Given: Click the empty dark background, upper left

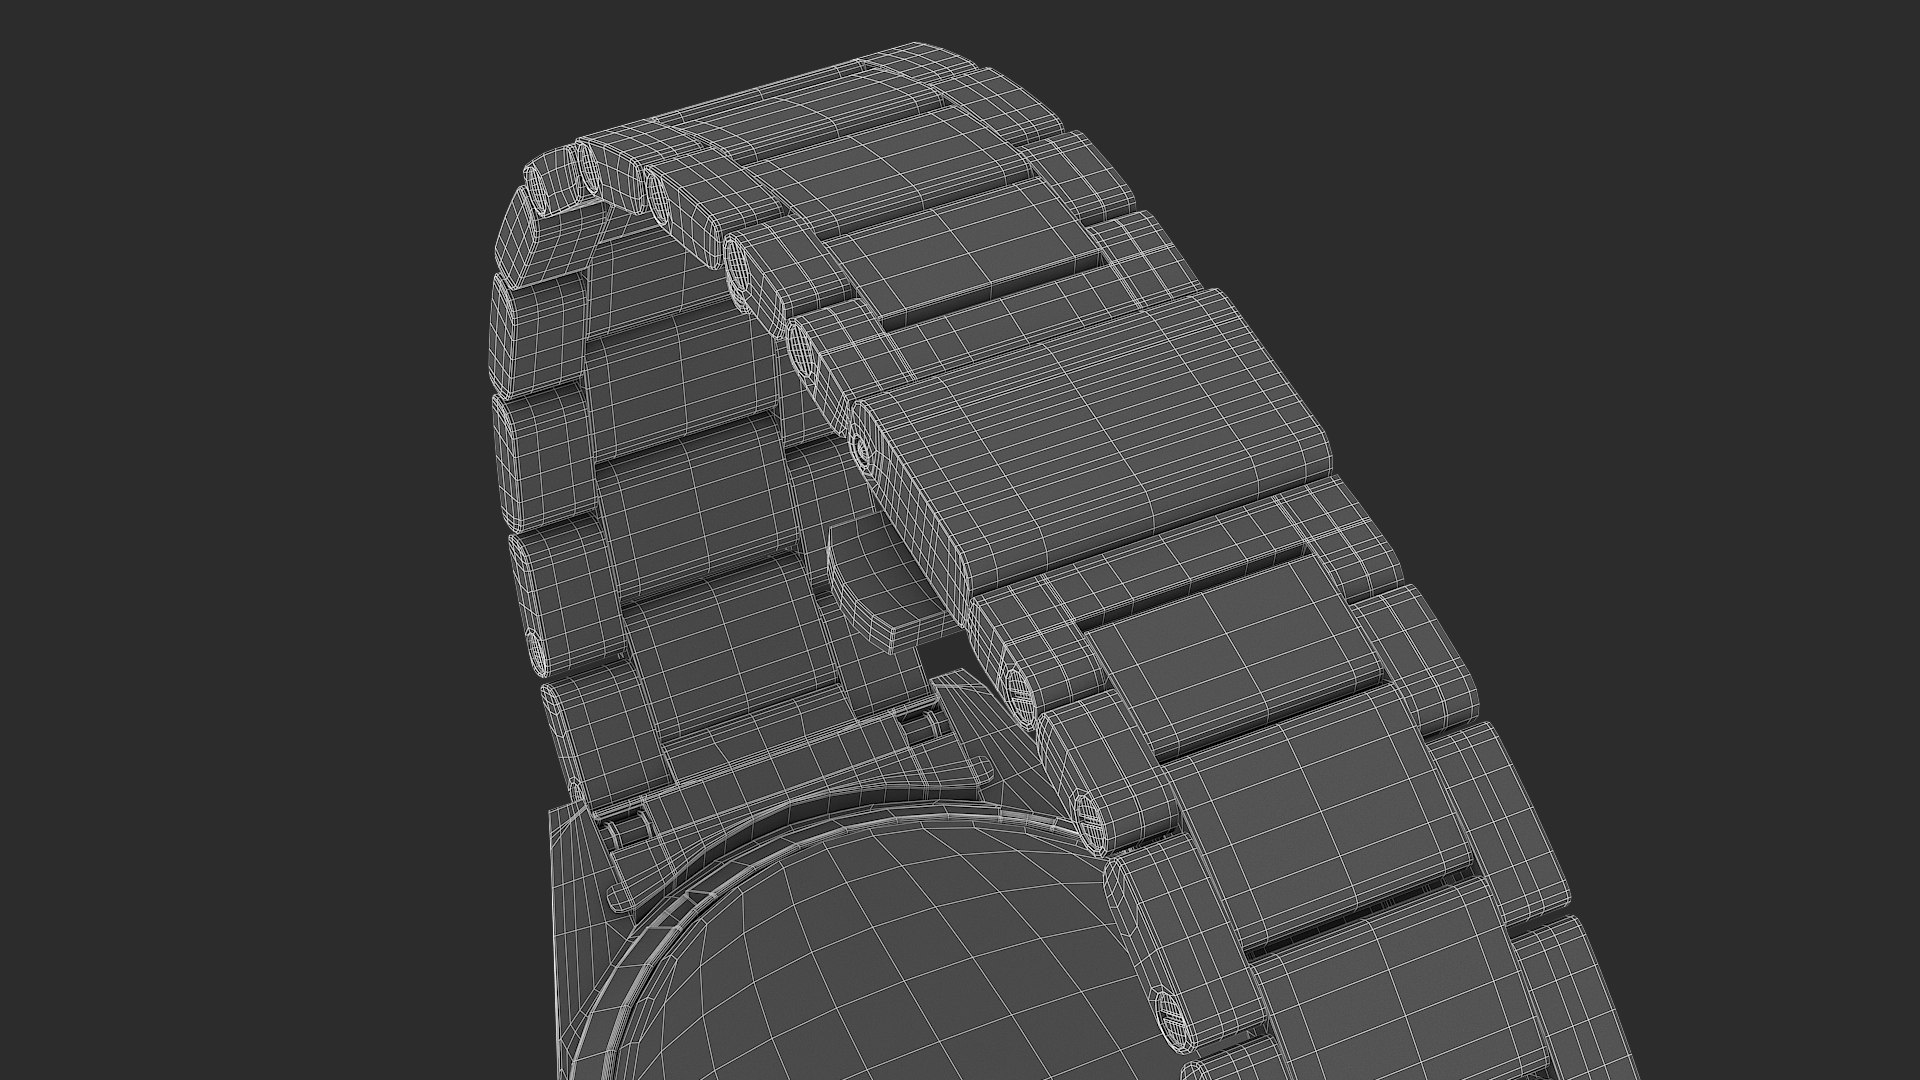Looking at the screenshot, I should tap(200, 200).
